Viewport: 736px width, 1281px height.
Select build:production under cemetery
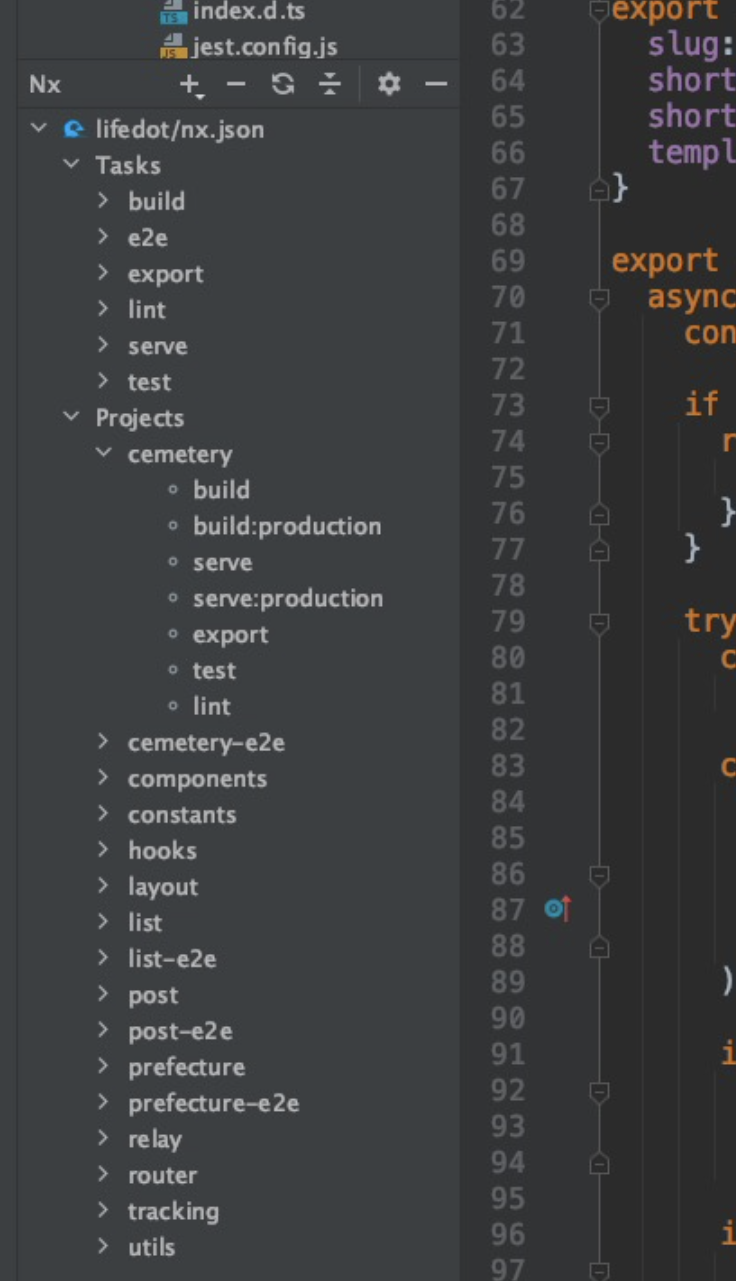[287, 526]
